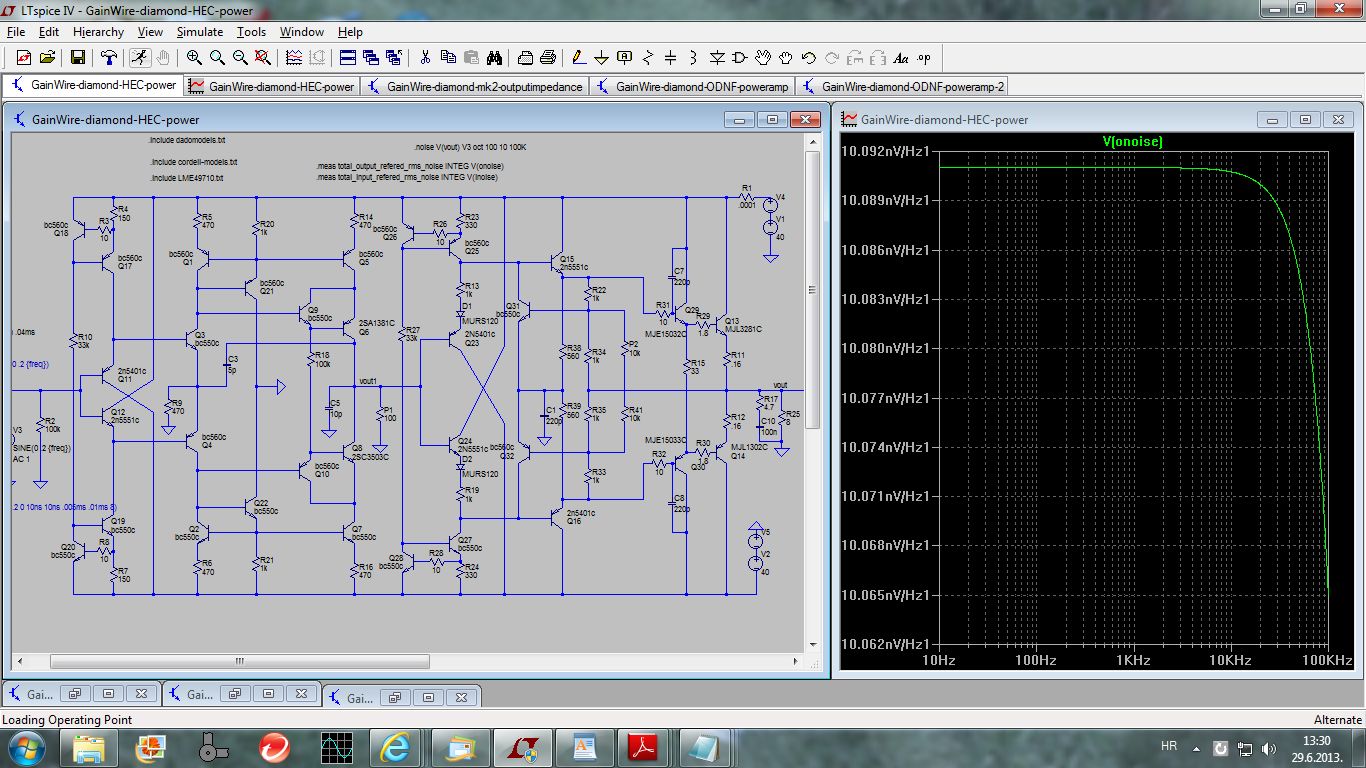Click the .include dadomodels.txt directive
Screen dimensions: 1366x768
click(187, 141)
